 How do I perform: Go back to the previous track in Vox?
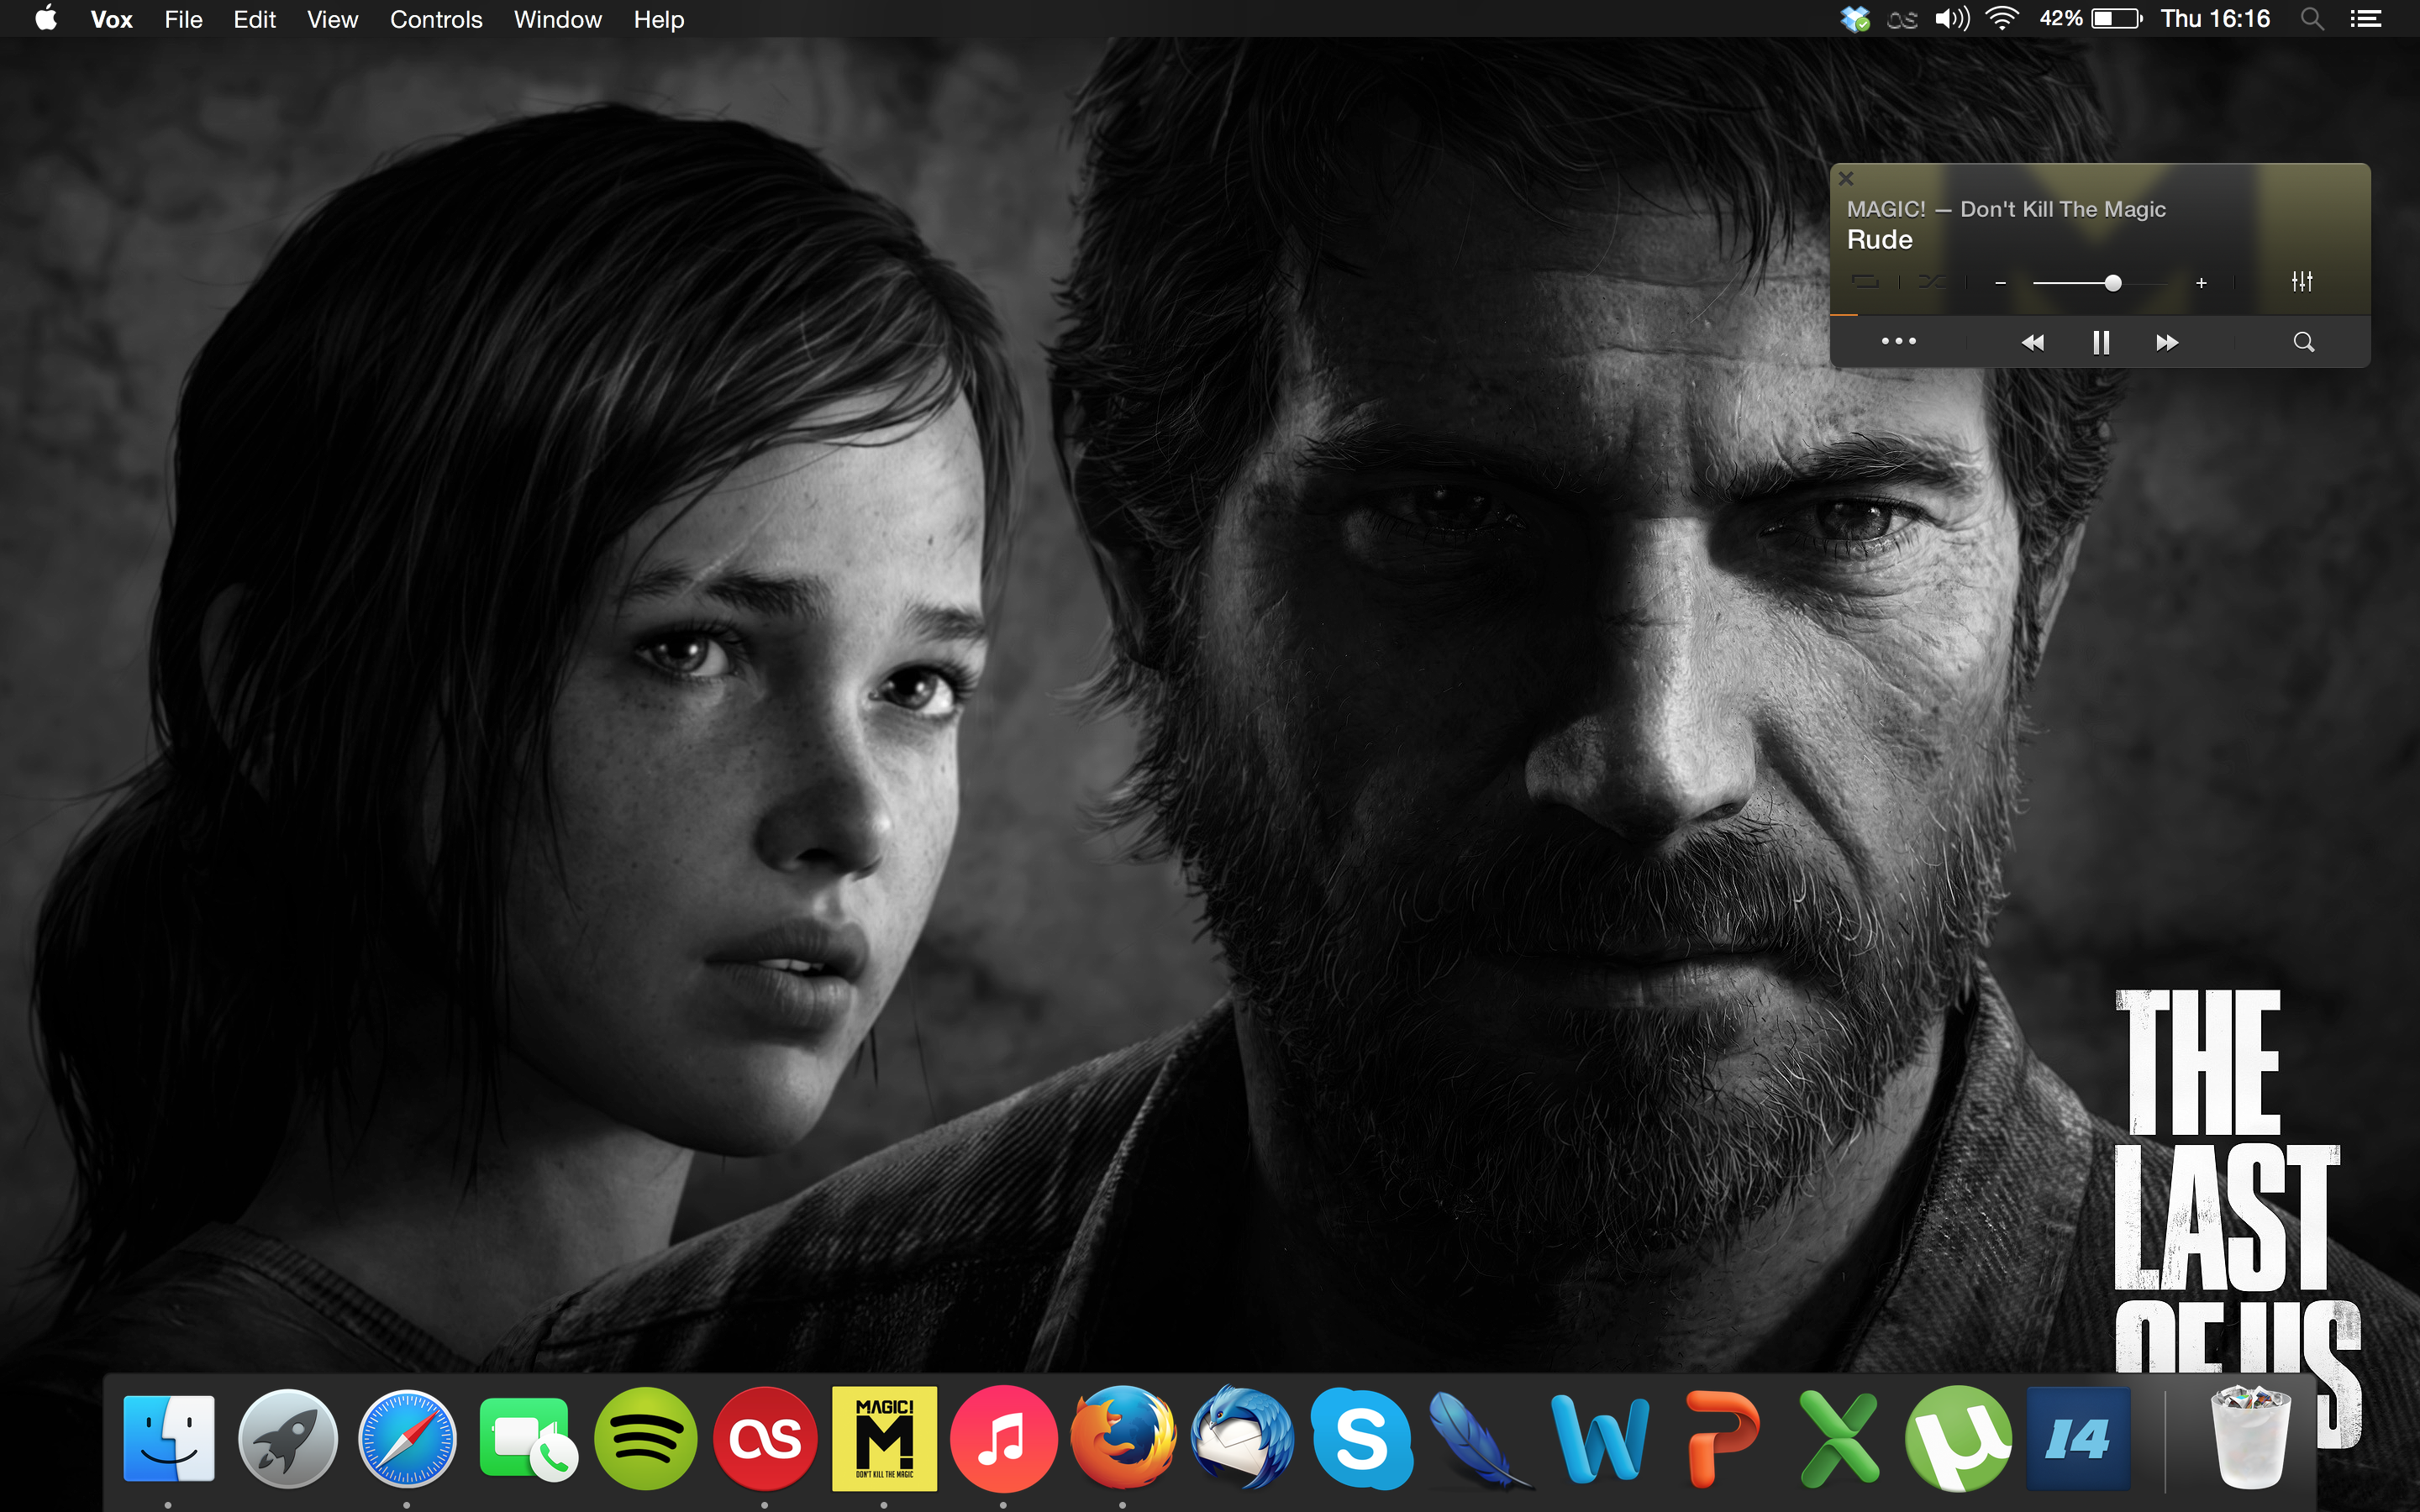2033,343
